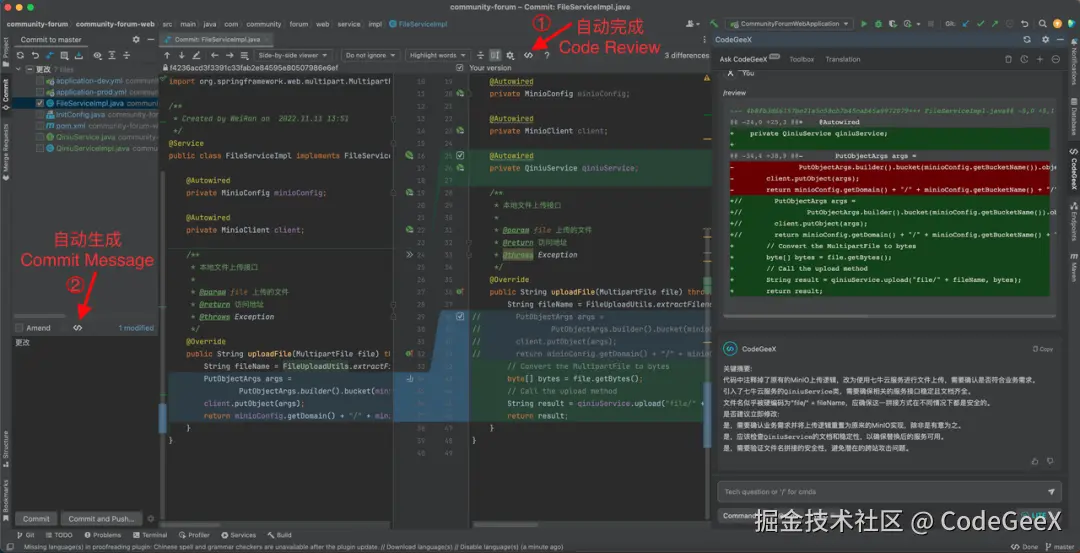Click the Git commit green checkmark icon
This screenshot has height=553, width=1080.
pyautogui.click(x=980, y=23)
